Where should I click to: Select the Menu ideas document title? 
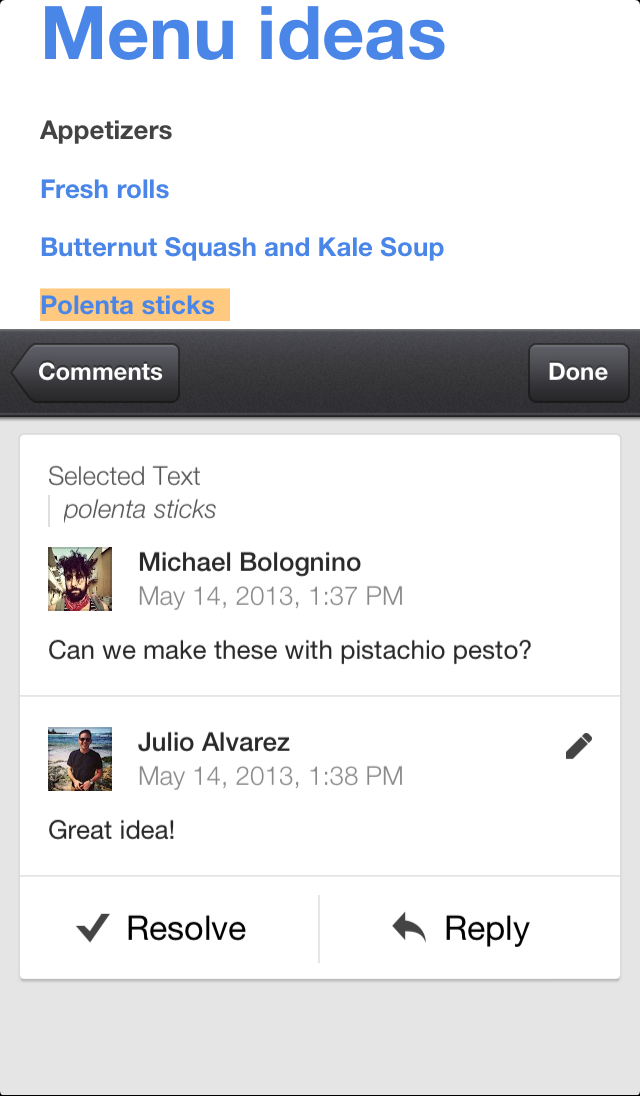(243, 35)
